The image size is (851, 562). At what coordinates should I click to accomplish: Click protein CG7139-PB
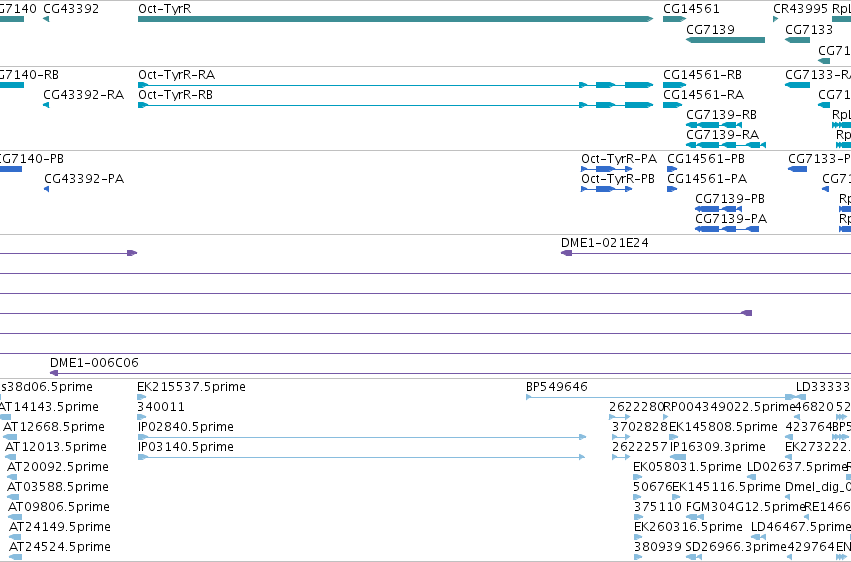point(719,209)
